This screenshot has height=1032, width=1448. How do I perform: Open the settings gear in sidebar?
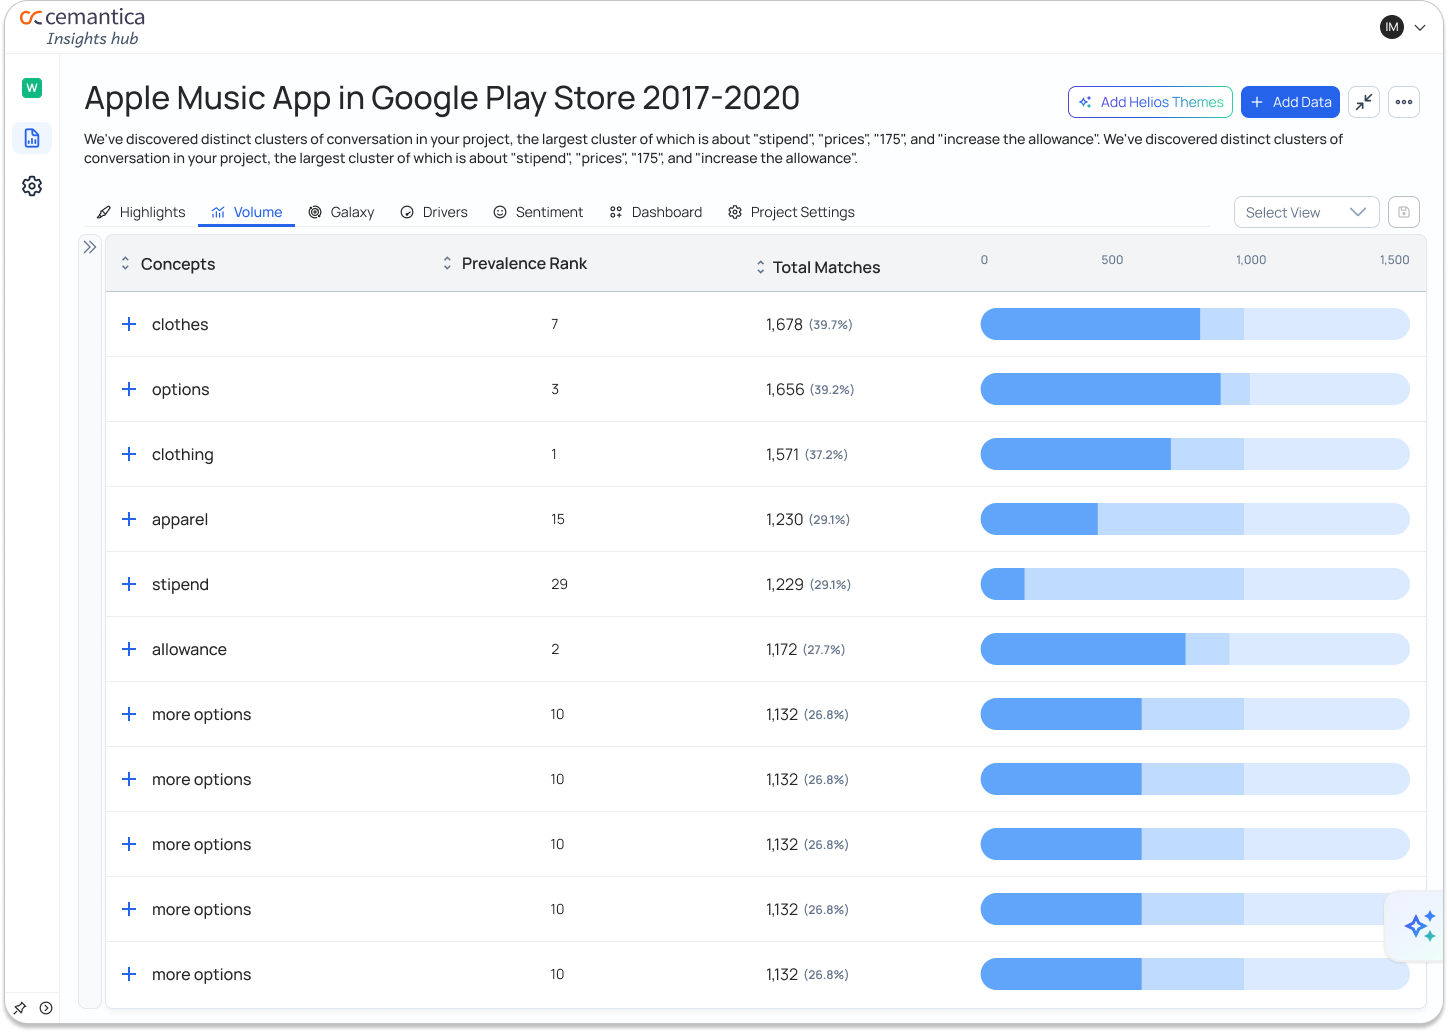(32, 186)
